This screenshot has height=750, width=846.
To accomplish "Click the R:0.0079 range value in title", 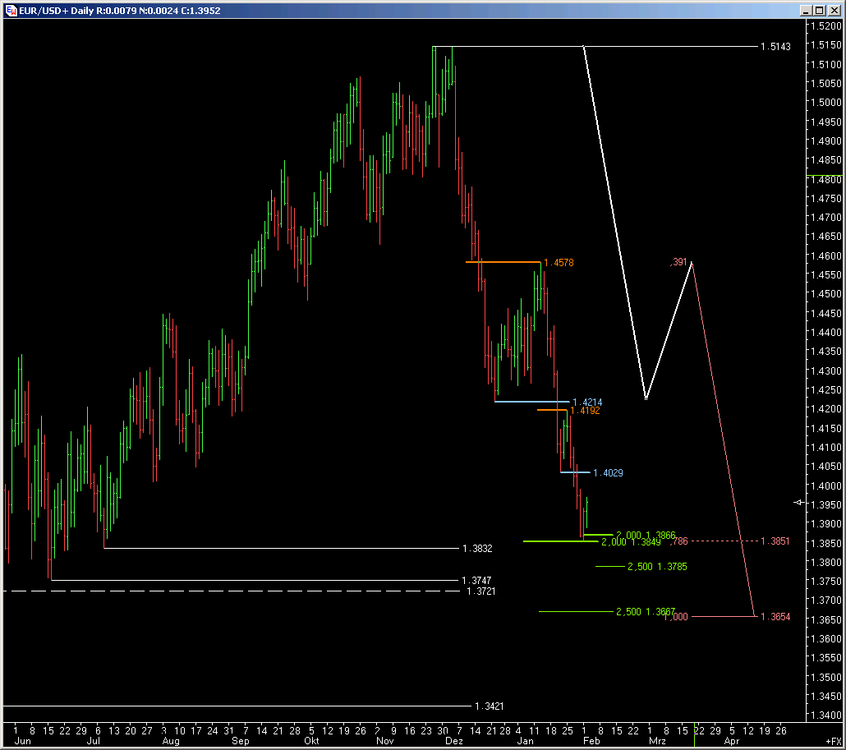I will tap(117, 10).
